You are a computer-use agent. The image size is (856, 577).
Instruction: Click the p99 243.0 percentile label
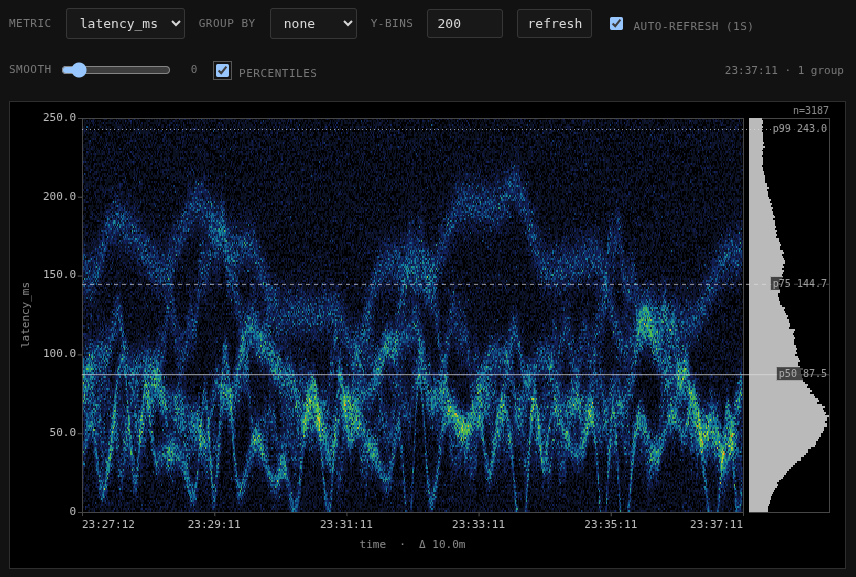click(x=799, y=128)
